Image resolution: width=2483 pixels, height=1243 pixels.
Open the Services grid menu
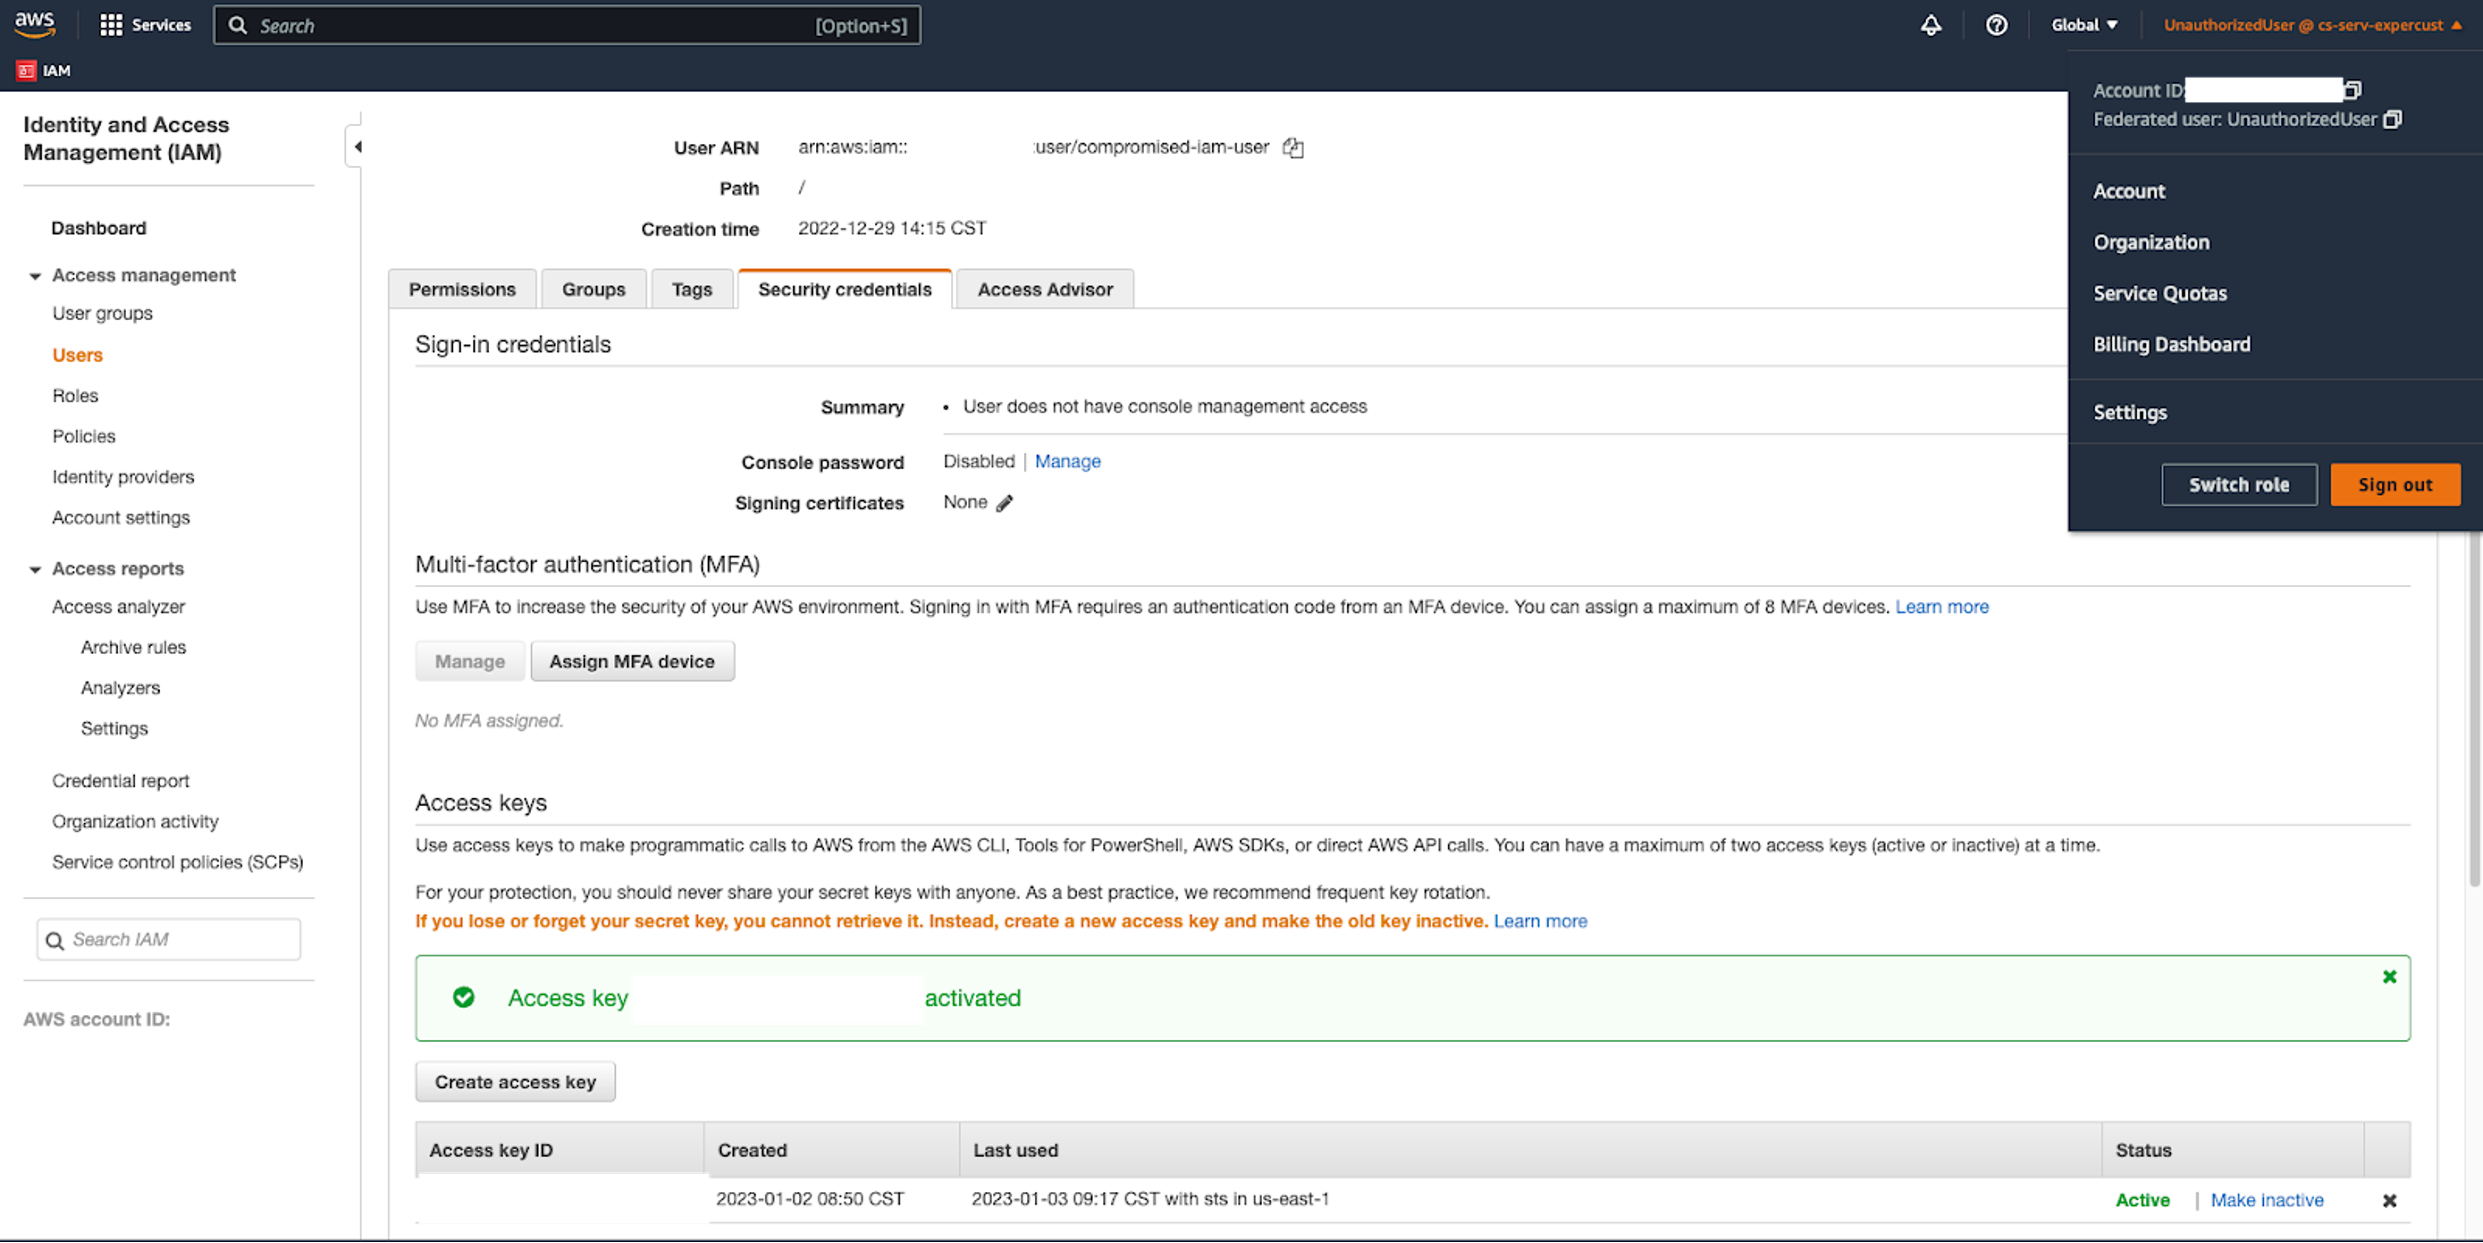click(x=145, y=25)
